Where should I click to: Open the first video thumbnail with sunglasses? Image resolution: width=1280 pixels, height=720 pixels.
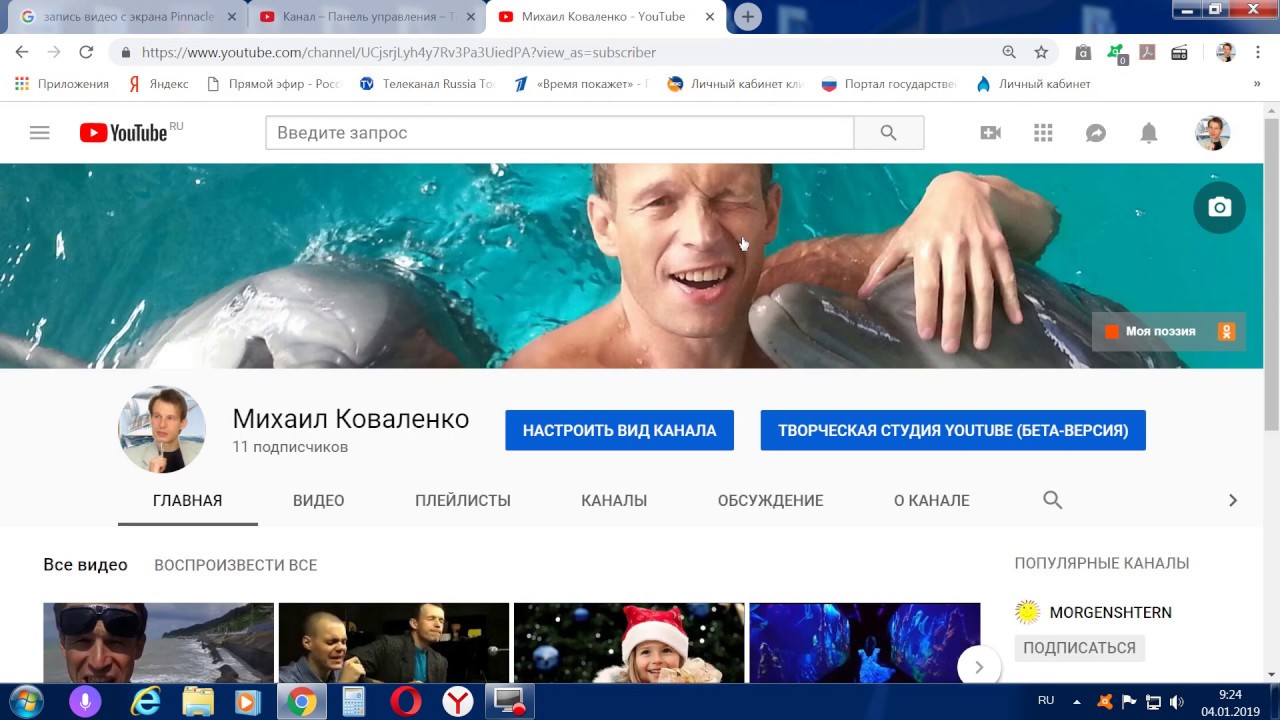pos(158,643)
